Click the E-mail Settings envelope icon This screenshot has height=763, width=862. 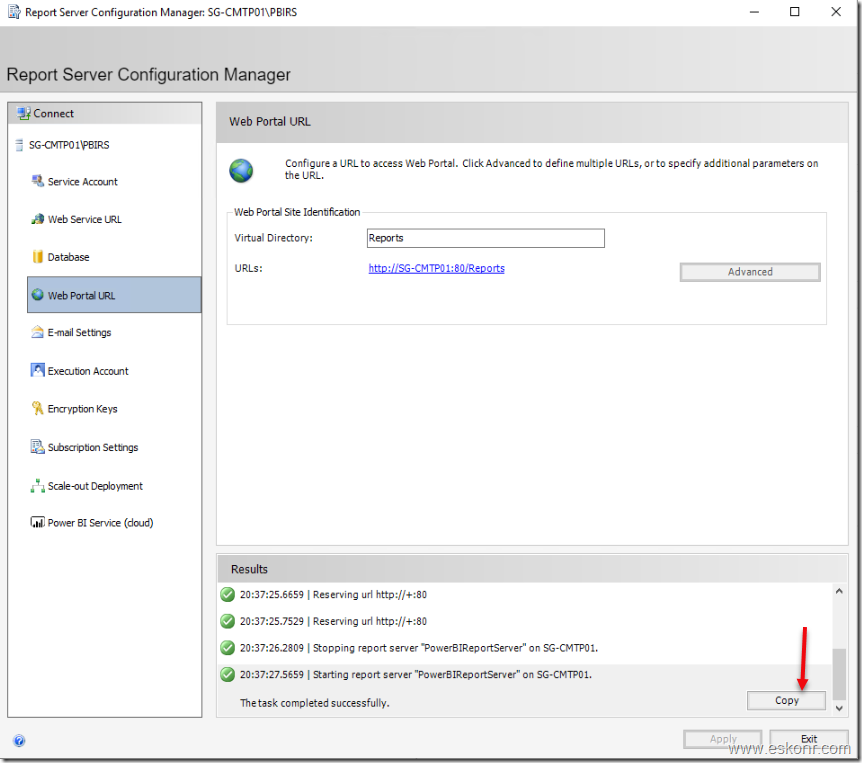[x=38, y=332]
